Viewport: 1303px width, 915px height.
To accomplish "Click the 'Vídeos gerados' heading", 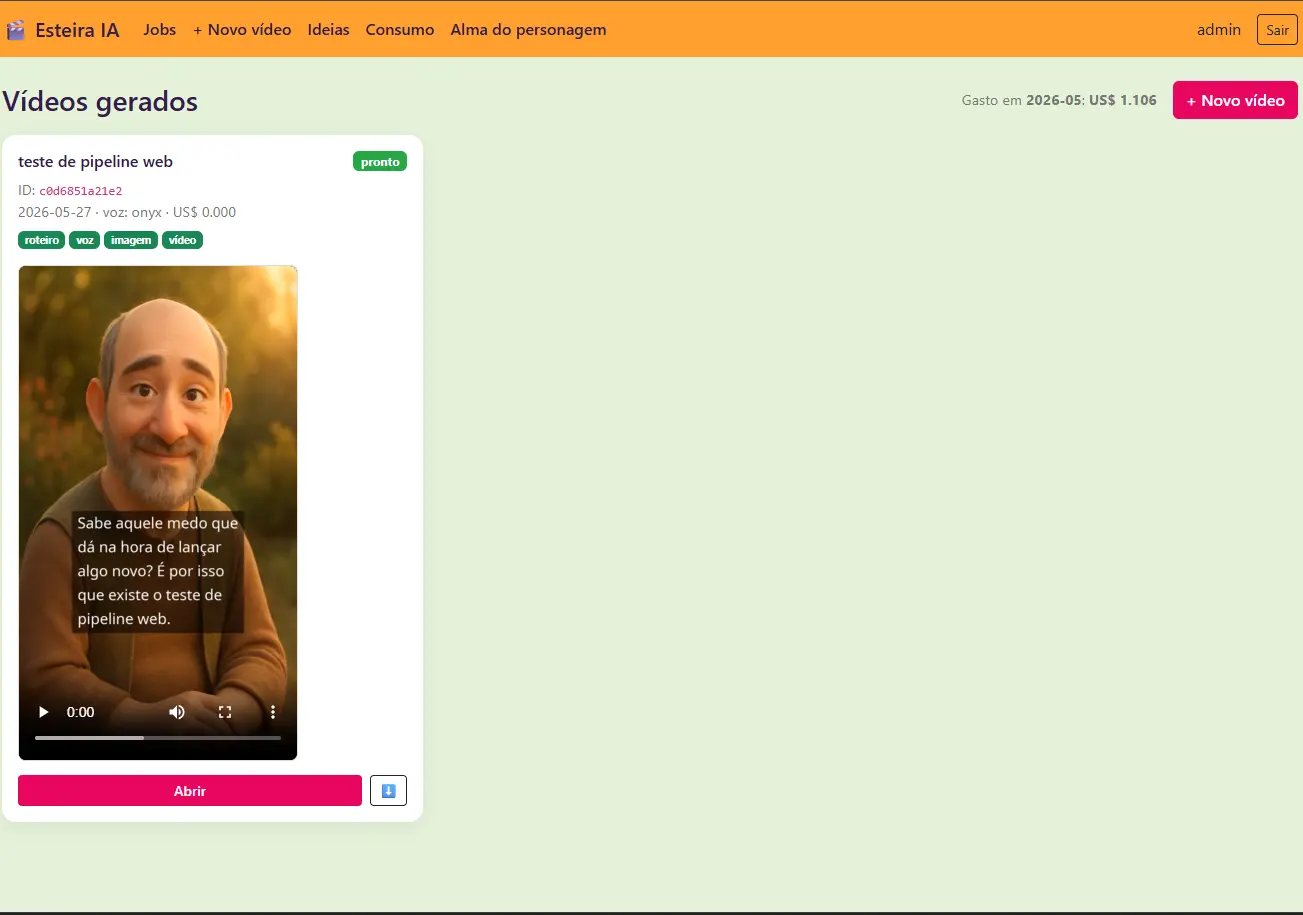I will click(x=100, y=101).
